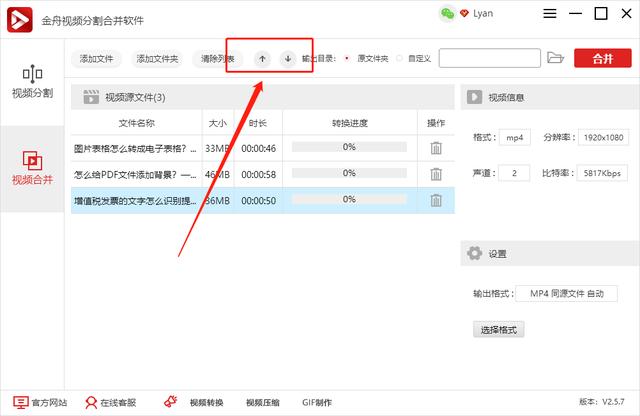Click the output directory path field

click(x=490, y=58)
